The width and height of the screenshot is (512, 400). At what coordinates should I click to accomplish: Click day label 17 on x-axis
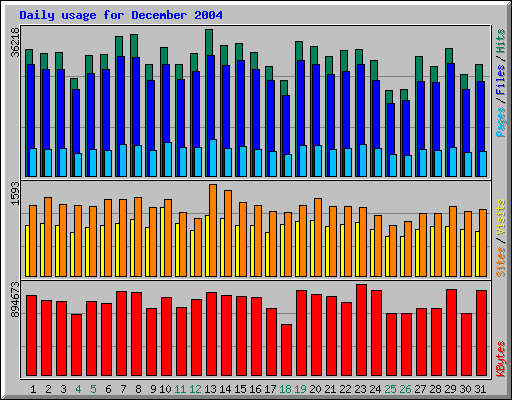tap(270, 389)
